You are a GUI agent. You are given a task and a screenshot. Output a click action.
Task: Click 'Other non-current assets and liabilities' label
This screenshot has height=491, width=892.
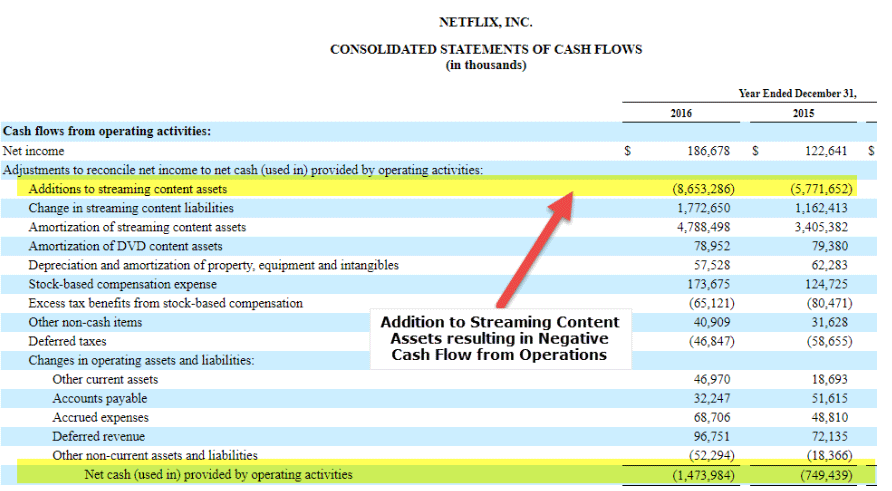[155, 455]
